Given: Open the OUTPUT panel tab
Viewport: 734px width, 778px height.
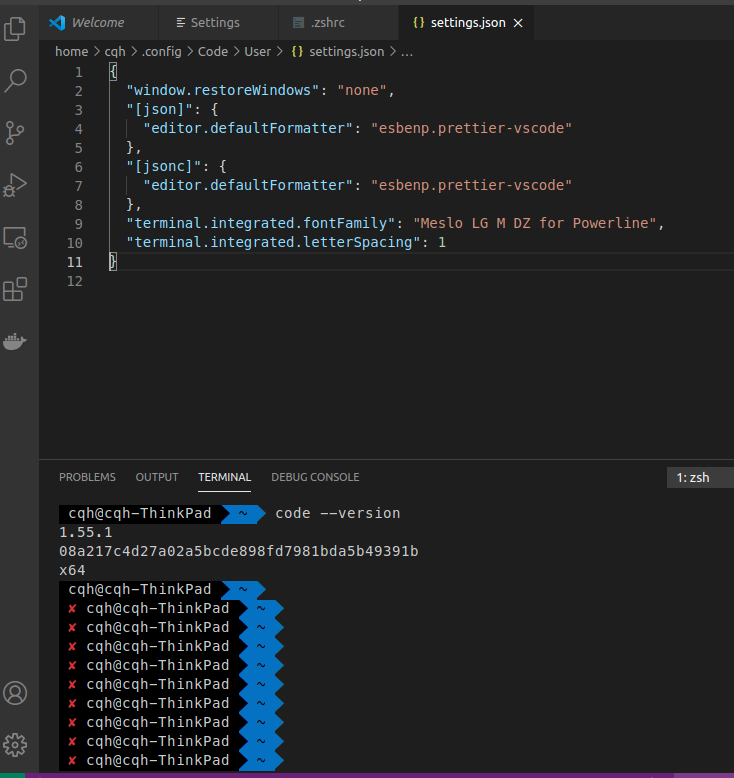Looking at the screenshot, I should tap(157, 477).
